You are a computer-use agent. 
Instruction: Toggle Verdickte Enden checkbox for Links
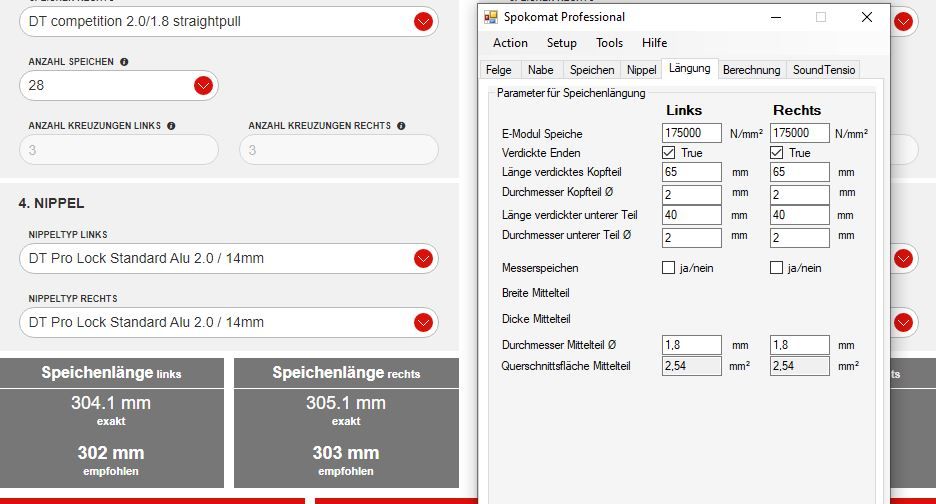[669, 153]
